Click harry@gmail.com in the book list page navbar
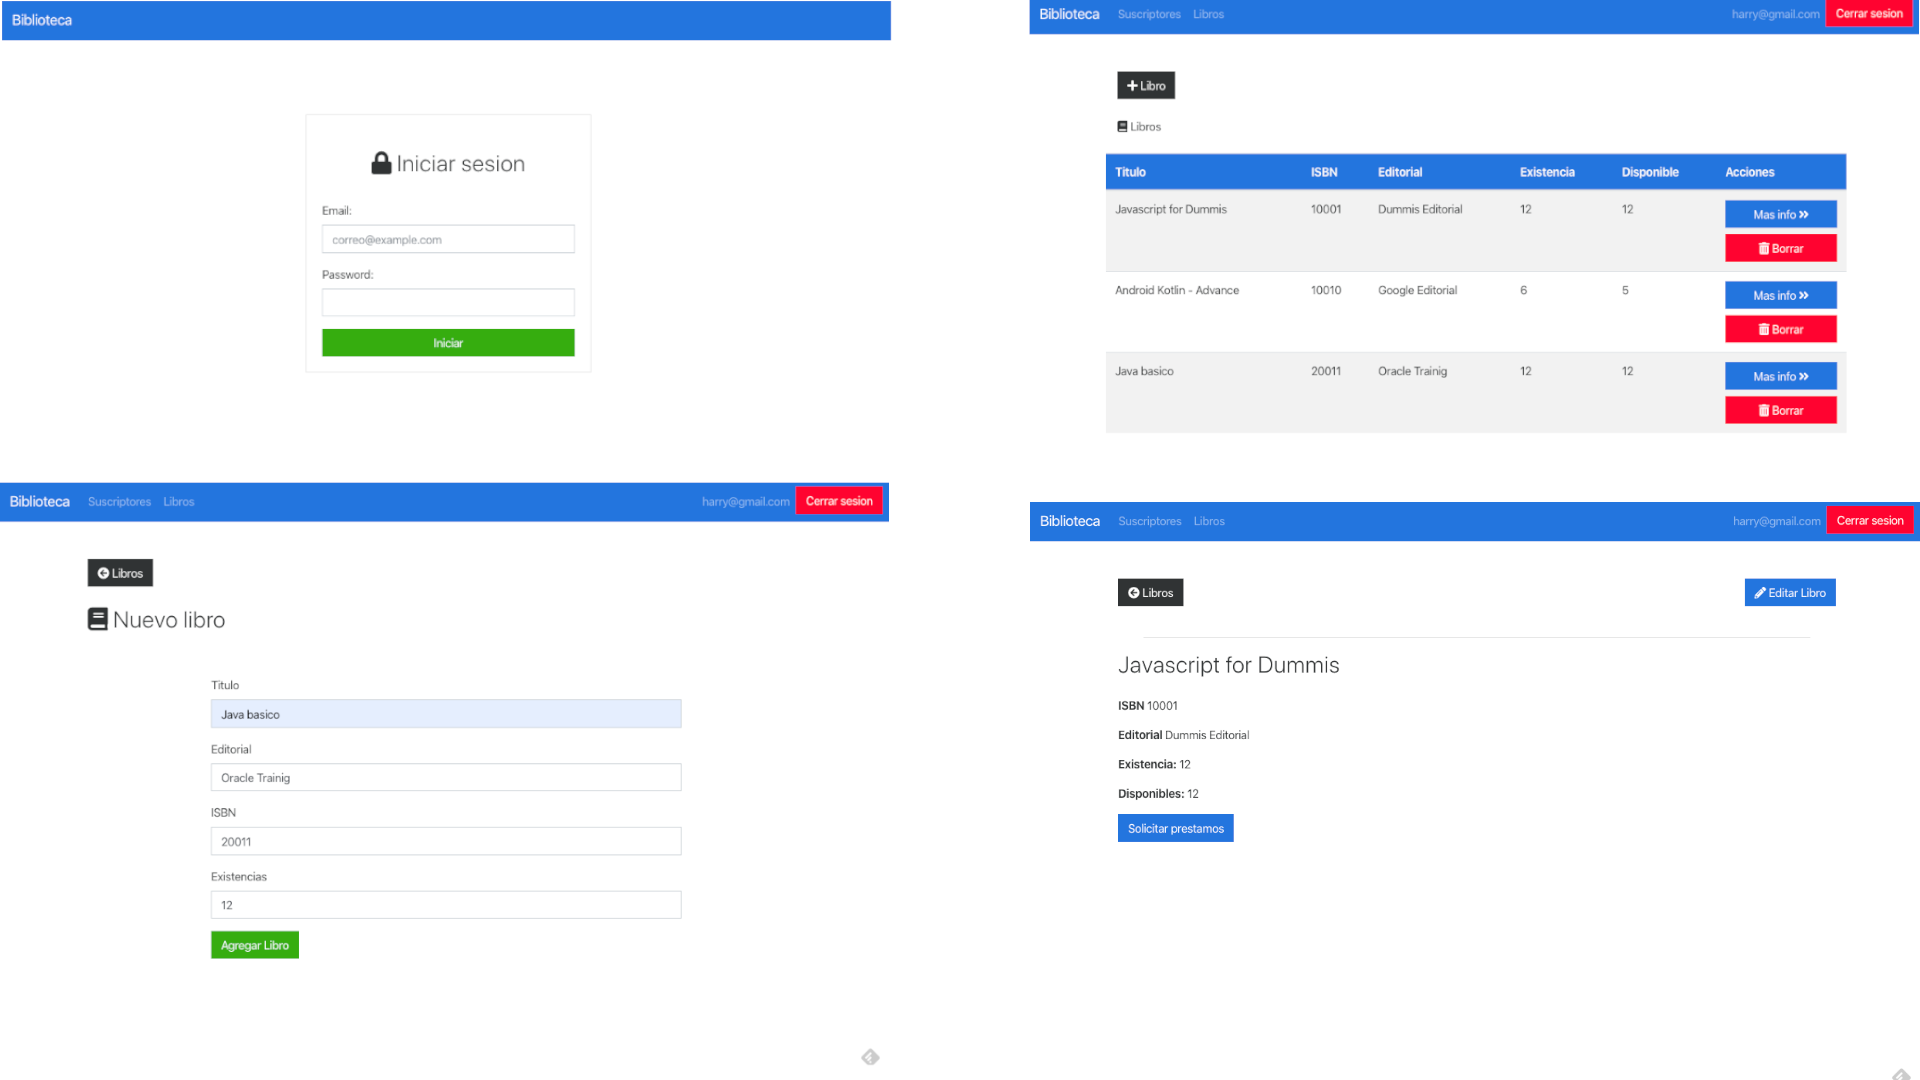Viewport: 1920px width, 1080px height. 1775,14
